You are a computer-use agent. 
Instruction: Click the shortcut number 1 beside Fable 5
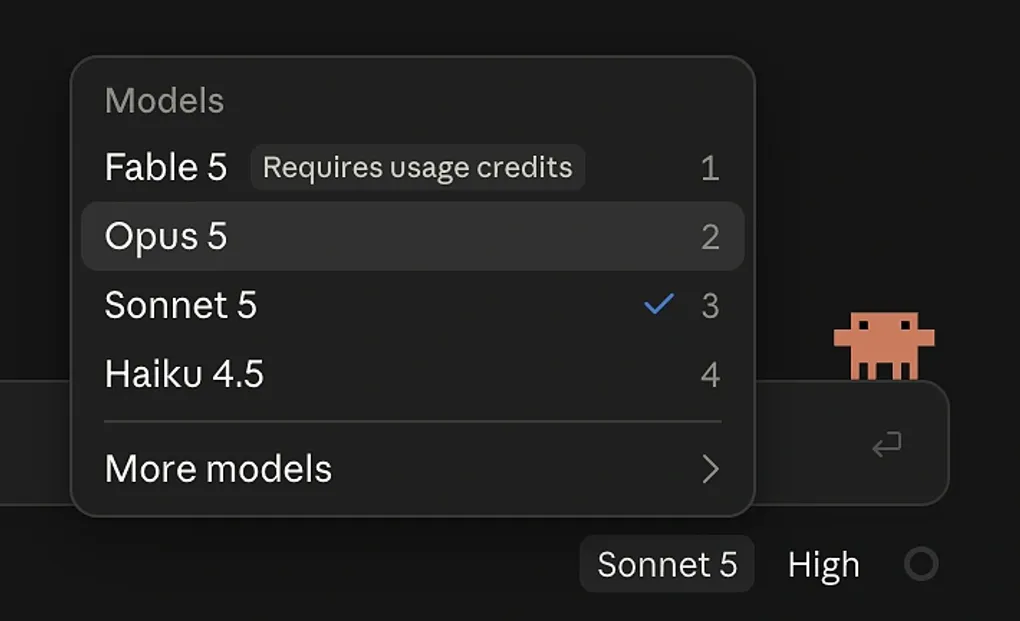coord(710,168)
